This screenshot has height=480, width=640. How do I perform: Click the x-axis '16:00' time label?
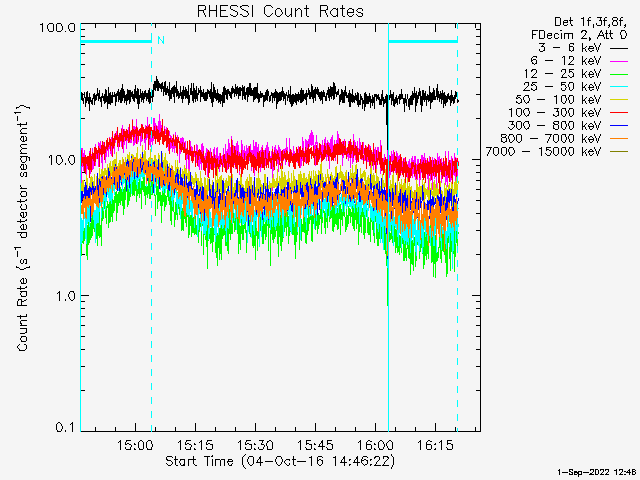click(376, 445)
